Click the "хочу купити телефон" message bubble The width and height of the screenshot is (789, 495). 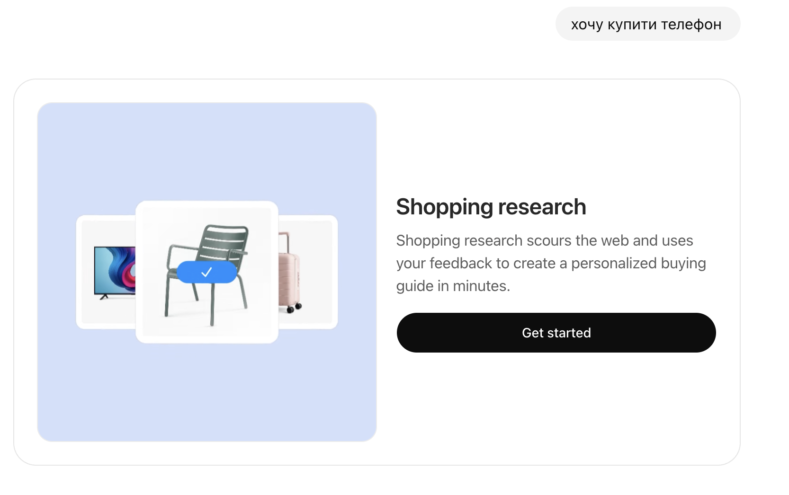click(647, 24)
